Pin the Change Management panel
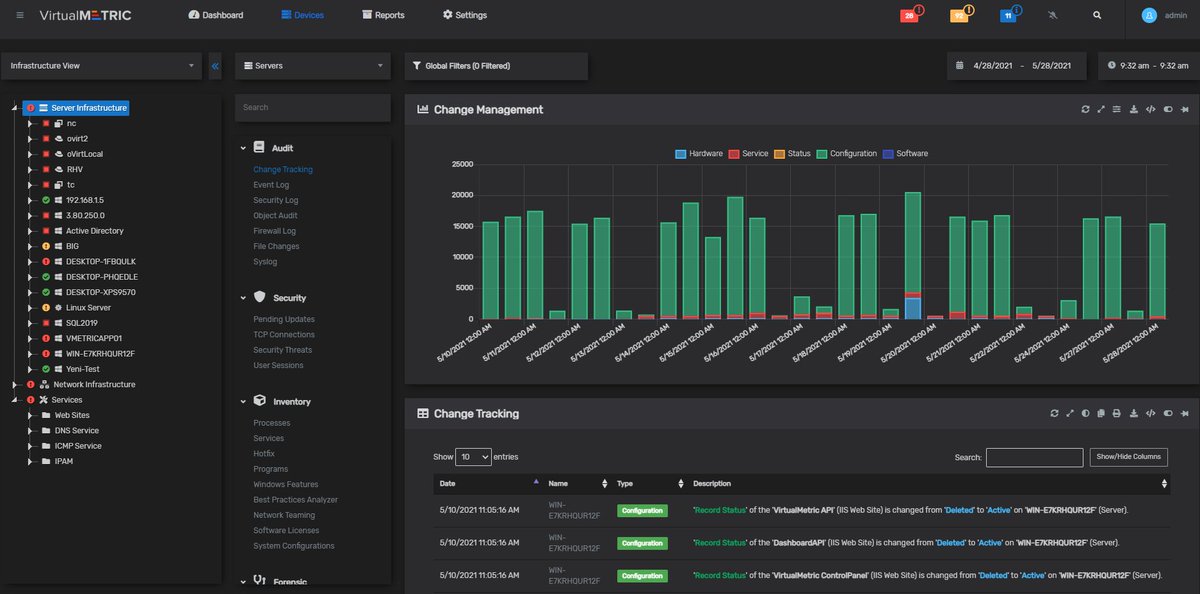 (x=1184, y=109)
